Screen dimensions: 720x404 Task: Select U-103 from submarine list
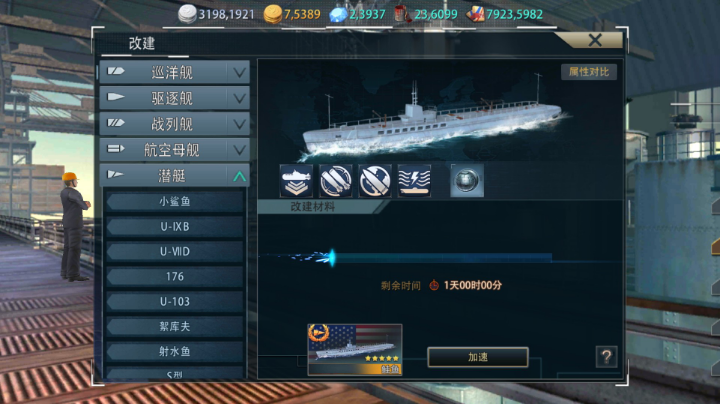[175, 302]
